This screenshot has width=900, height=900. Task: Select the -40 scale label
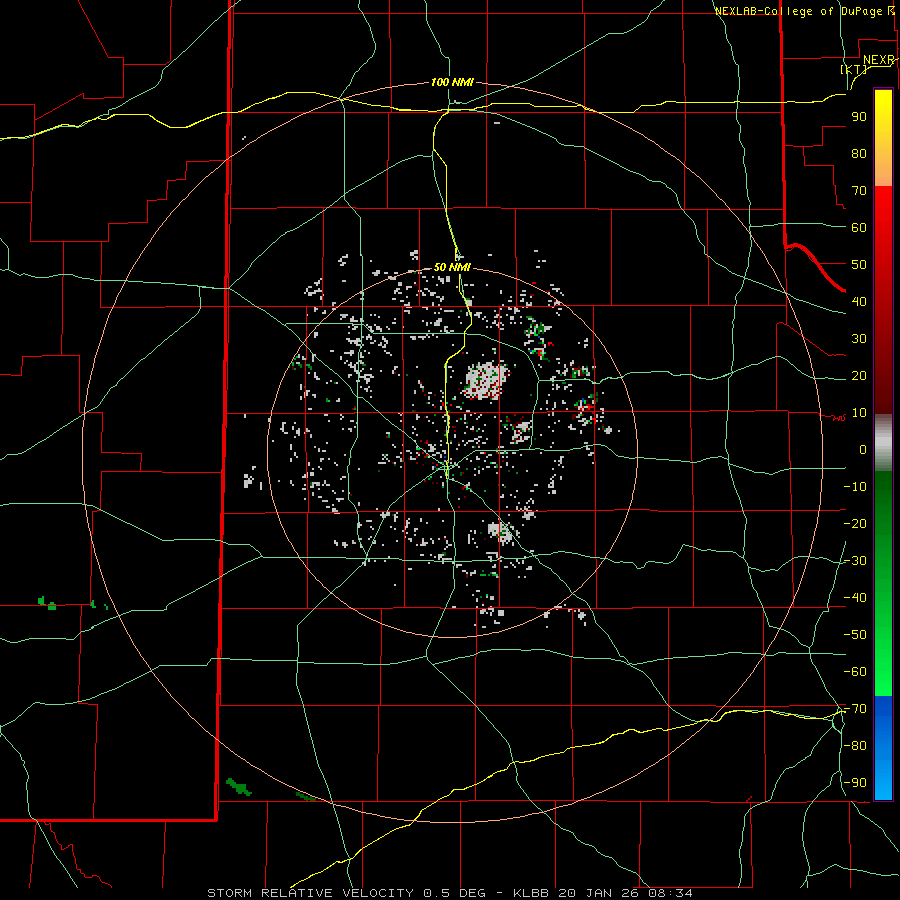click(855, 598)
